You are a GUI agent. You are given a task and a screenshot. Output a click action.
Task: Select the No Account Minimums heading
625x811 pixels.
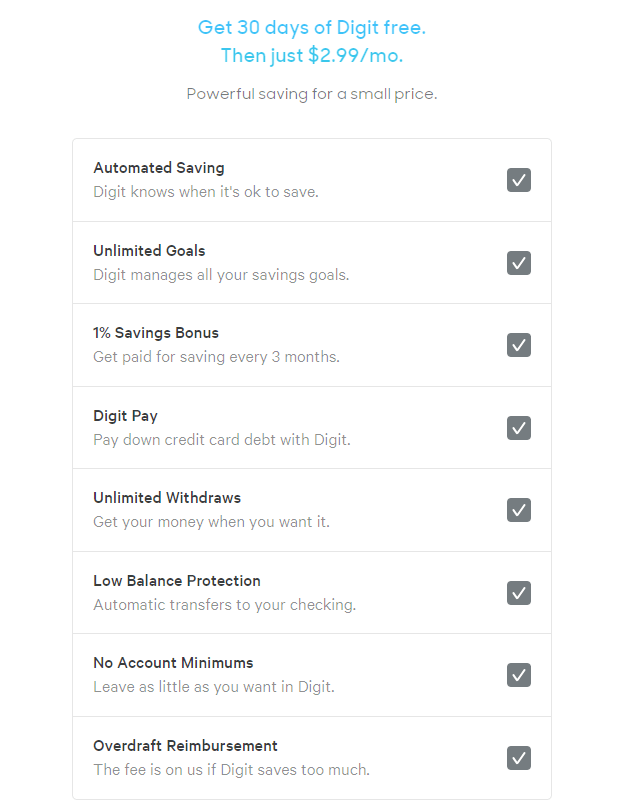point(173,663)
